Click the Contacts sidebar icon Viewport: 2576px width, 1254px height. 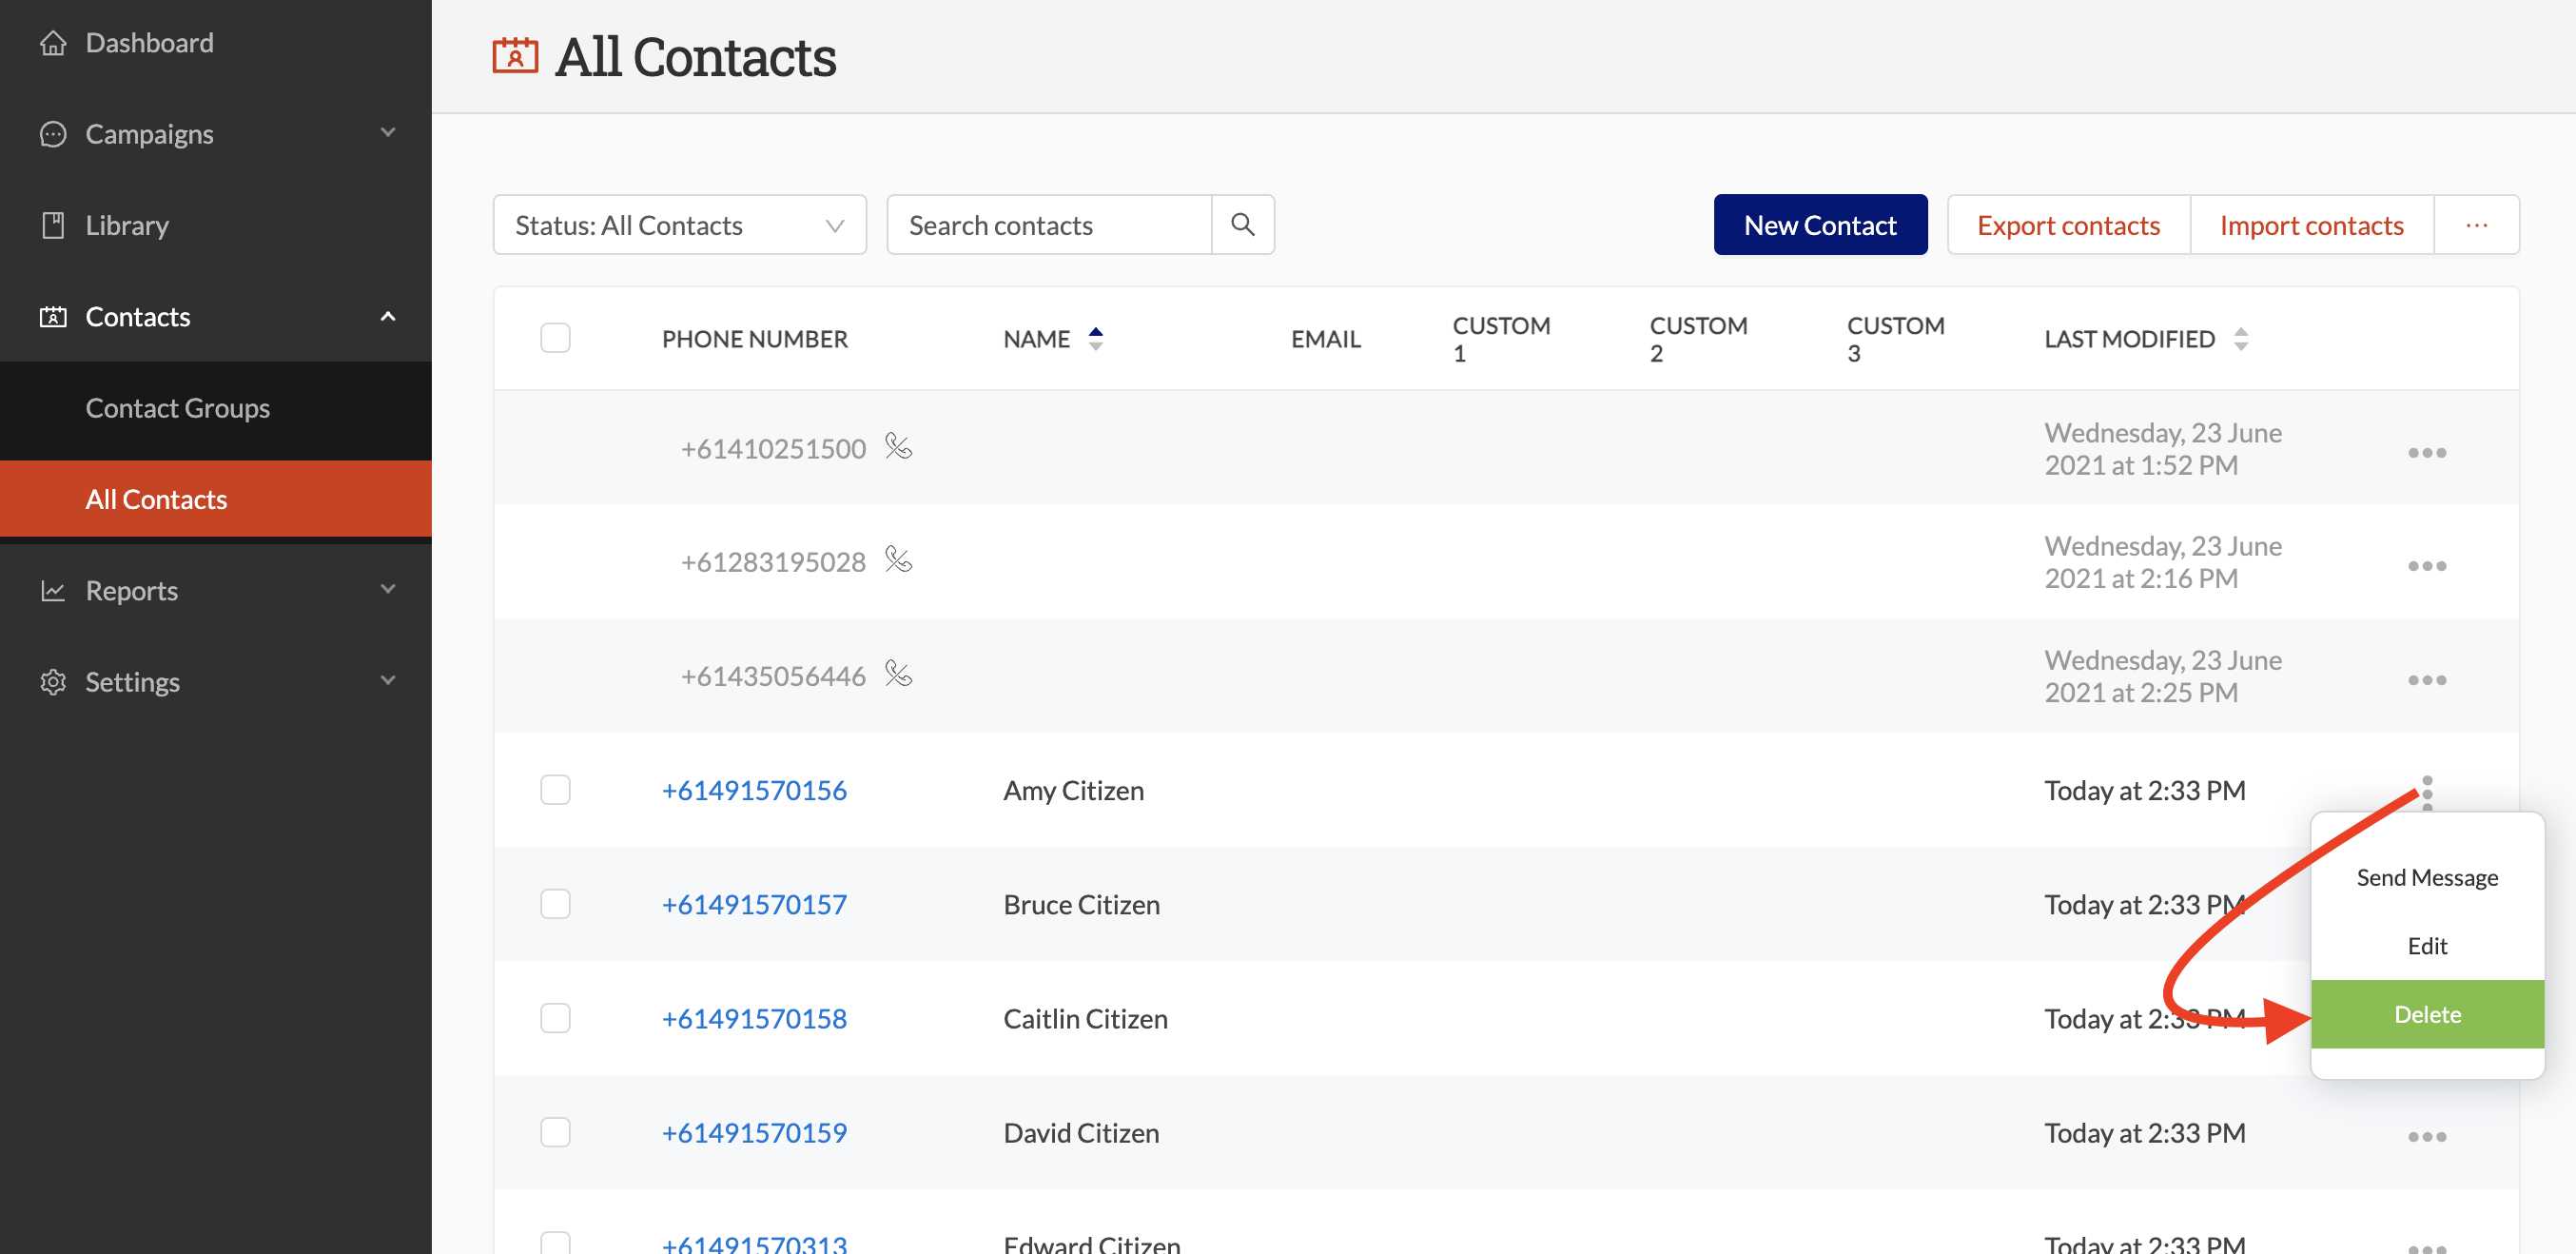coord(53,317)
